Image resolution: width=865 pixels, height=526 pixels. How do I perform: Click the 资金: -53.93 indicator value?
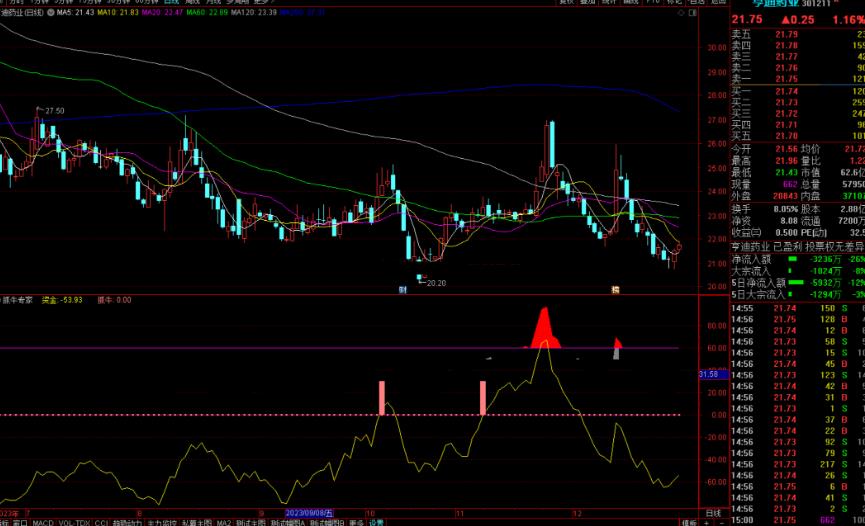62,300
